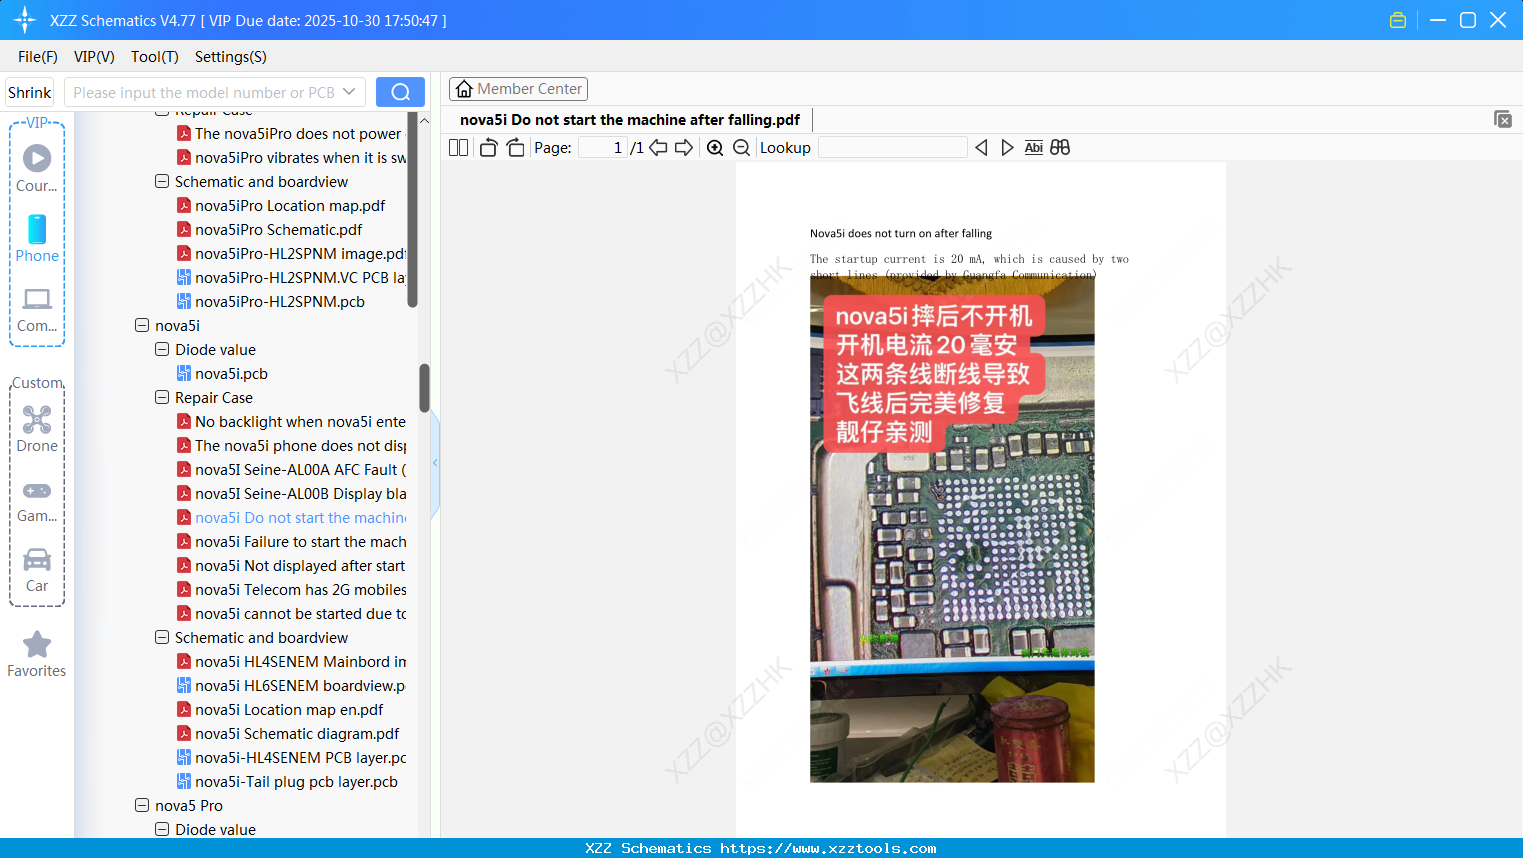This screenshot has width=1523, height=858.
Task: Open nova5i-Tail plug pcb layer.pcb
Action: pyautogui.click(x=296, y=781)
